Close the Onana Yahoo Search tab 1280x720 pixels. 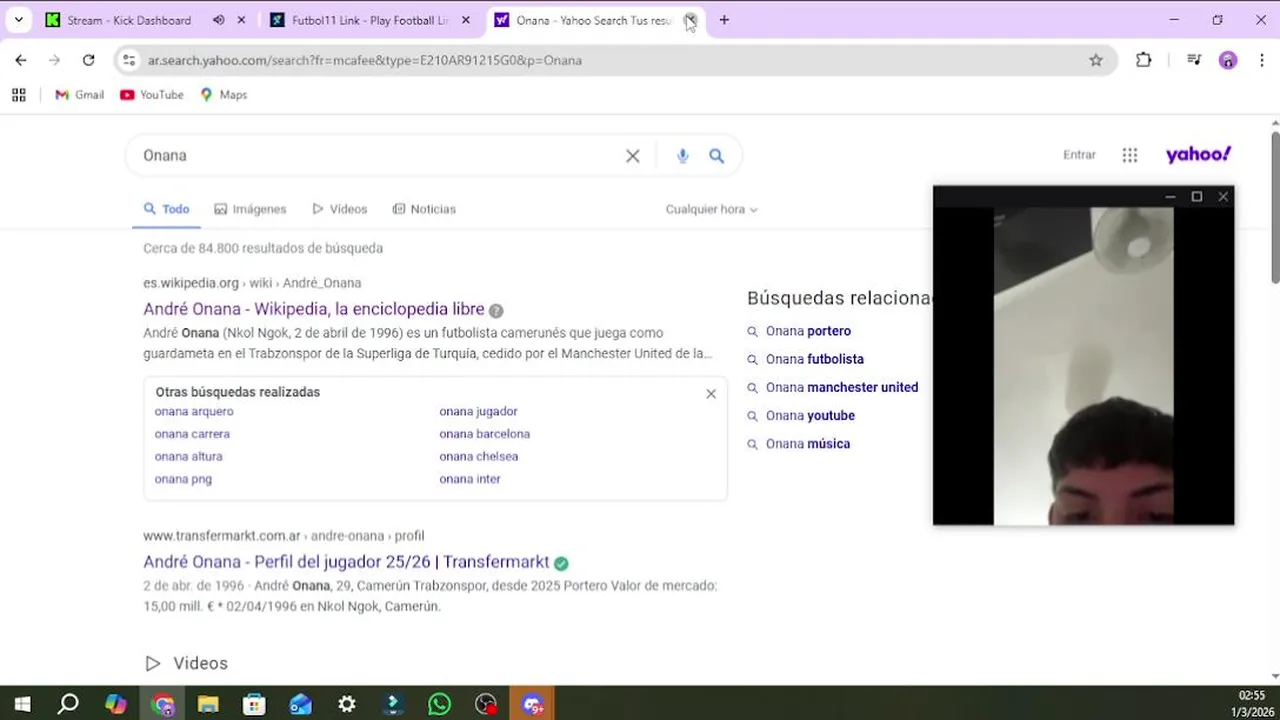(x=690, y=20)
